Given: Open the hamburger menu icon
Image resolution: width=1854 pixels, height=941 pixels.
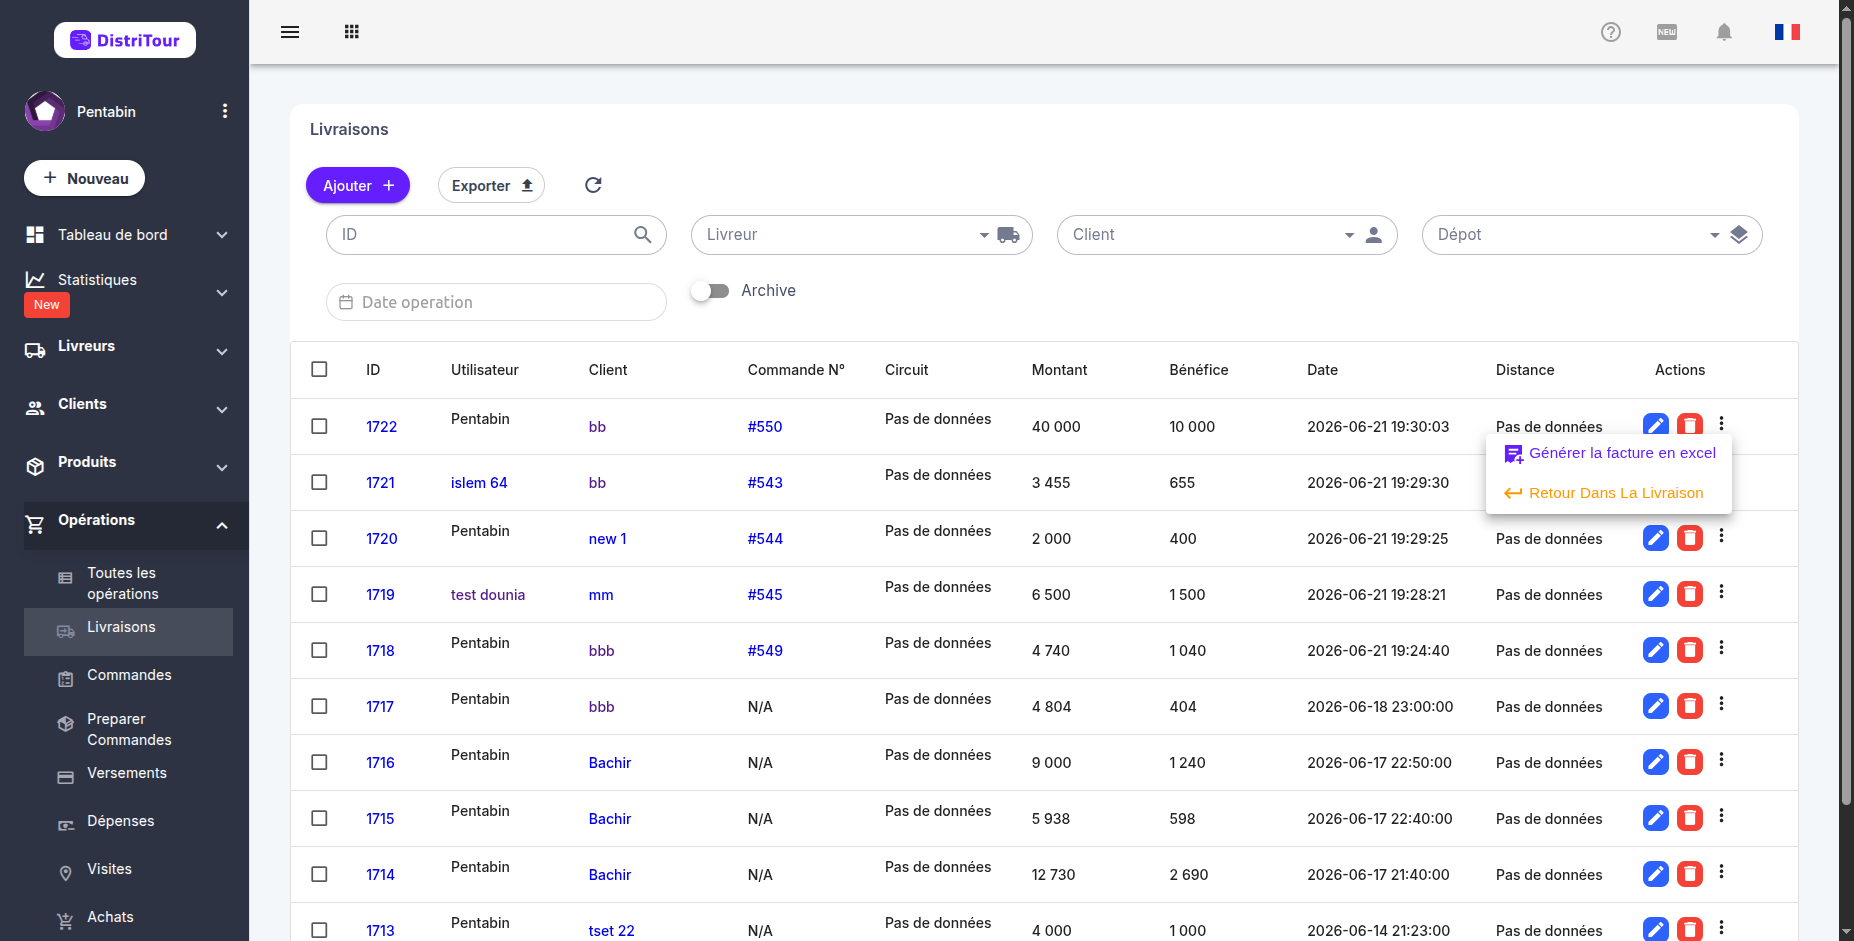Looking at the screenshot, I should [x=290, y=32].
